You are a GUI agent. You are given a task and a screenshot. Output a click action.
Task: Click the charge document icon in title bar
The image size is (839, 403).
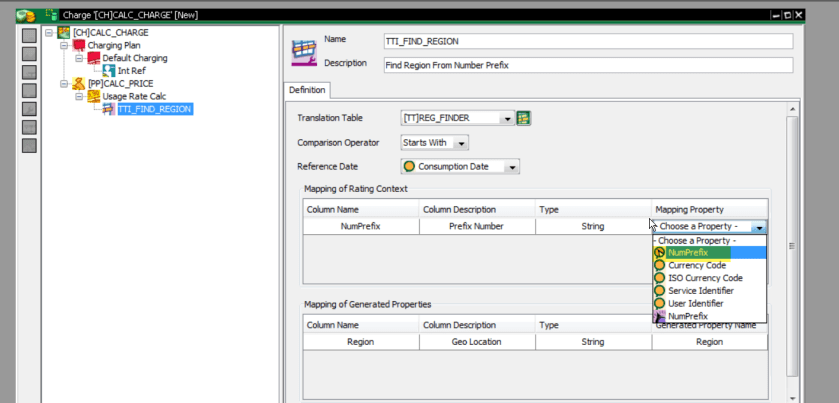tap(52, 15)
